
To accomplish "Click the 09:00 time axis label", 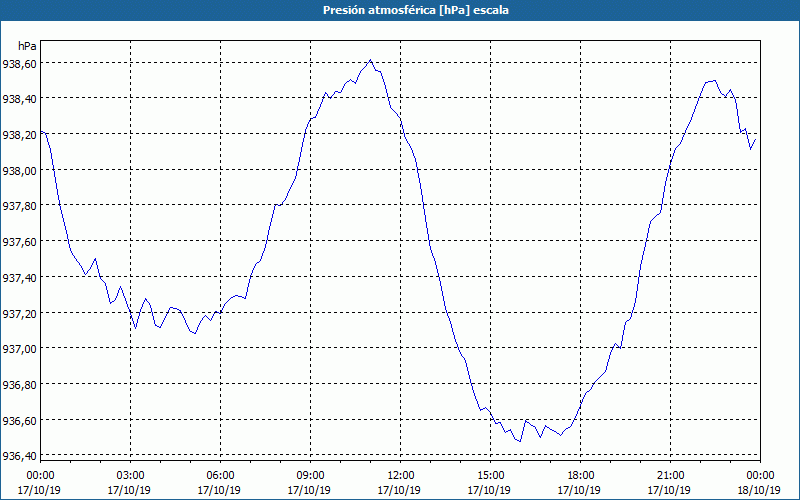I will tap(310, 476).
